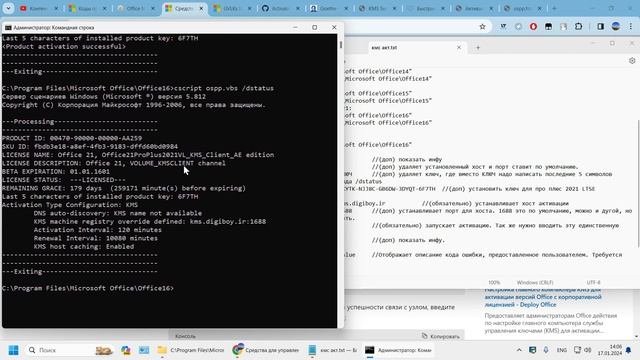Open the Deploy Office link in browser
640x360 pixels.
coord(543,298)
